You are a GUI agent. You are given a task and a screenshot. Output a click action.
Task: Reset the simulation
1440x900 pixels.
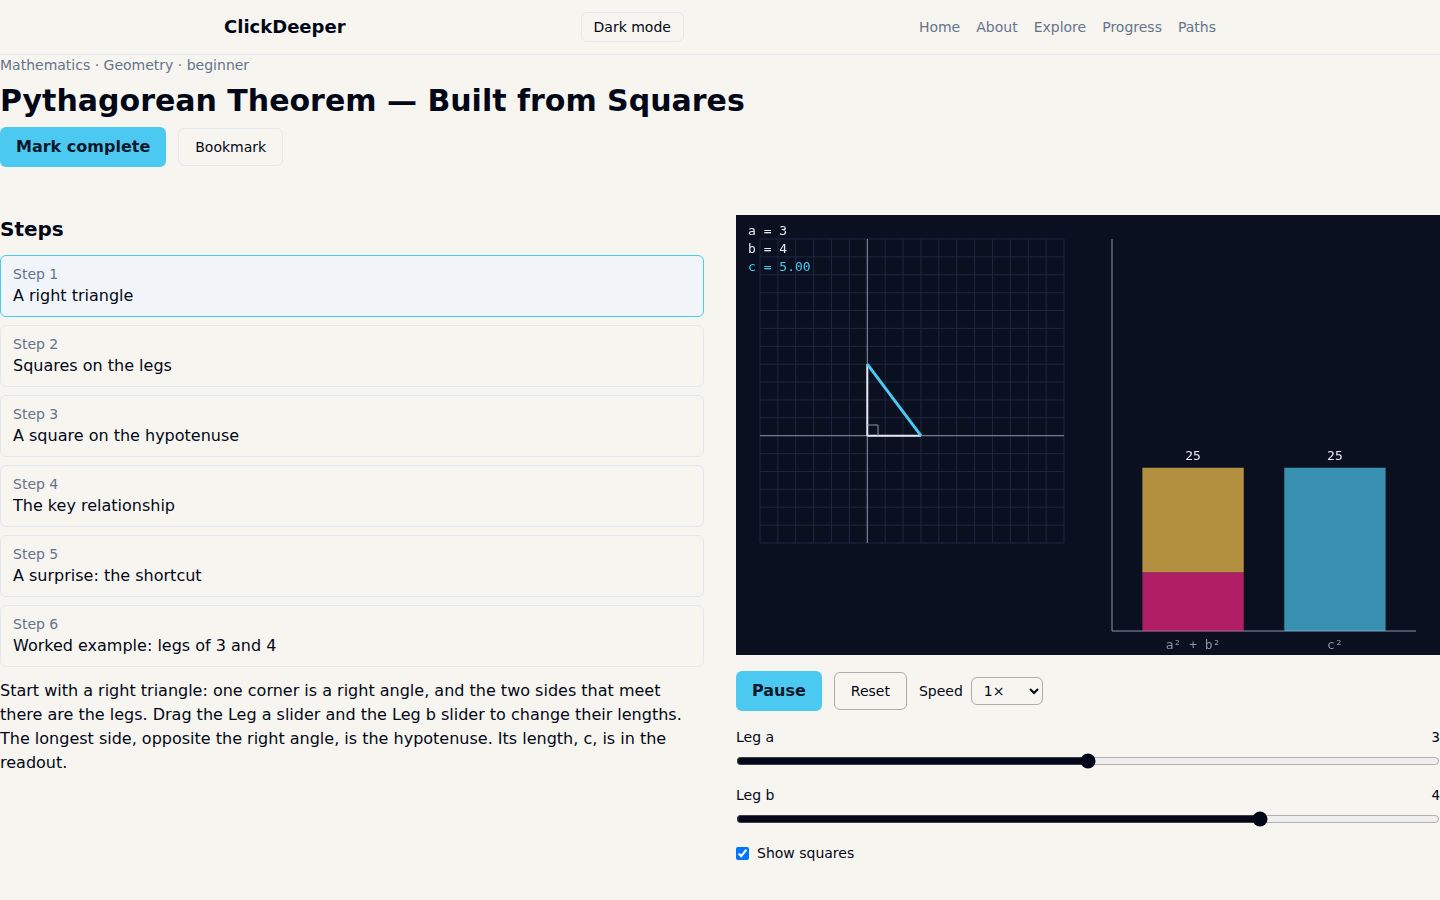point(870,691)
